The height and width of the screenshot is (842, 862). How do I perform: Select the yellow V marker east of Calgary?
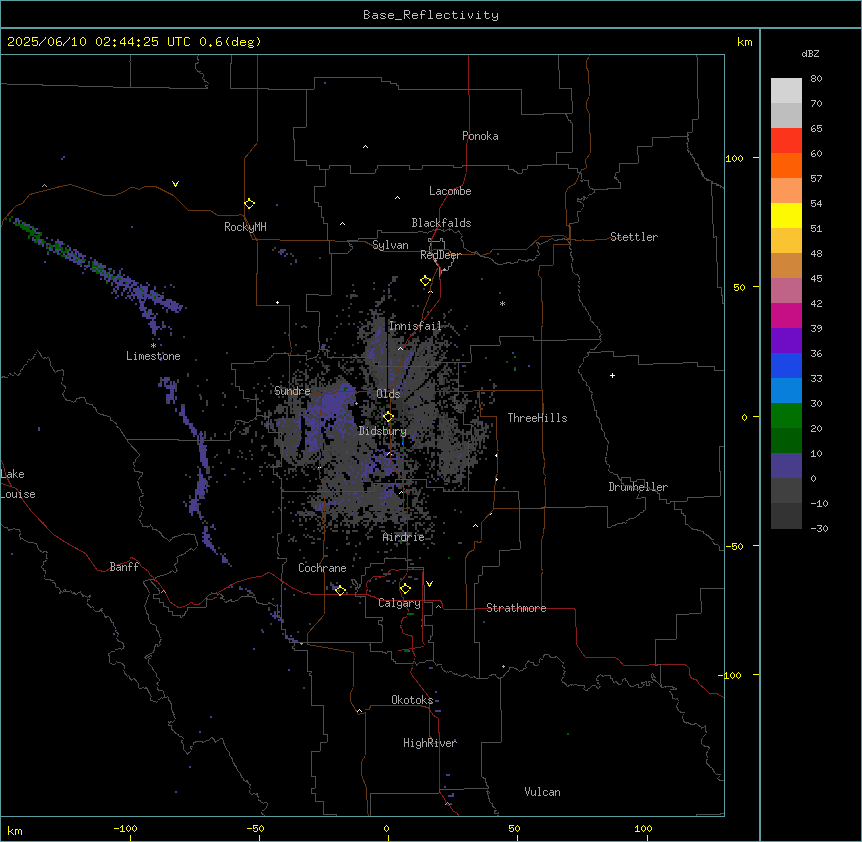pyautogui.click(x=429, y=584)
